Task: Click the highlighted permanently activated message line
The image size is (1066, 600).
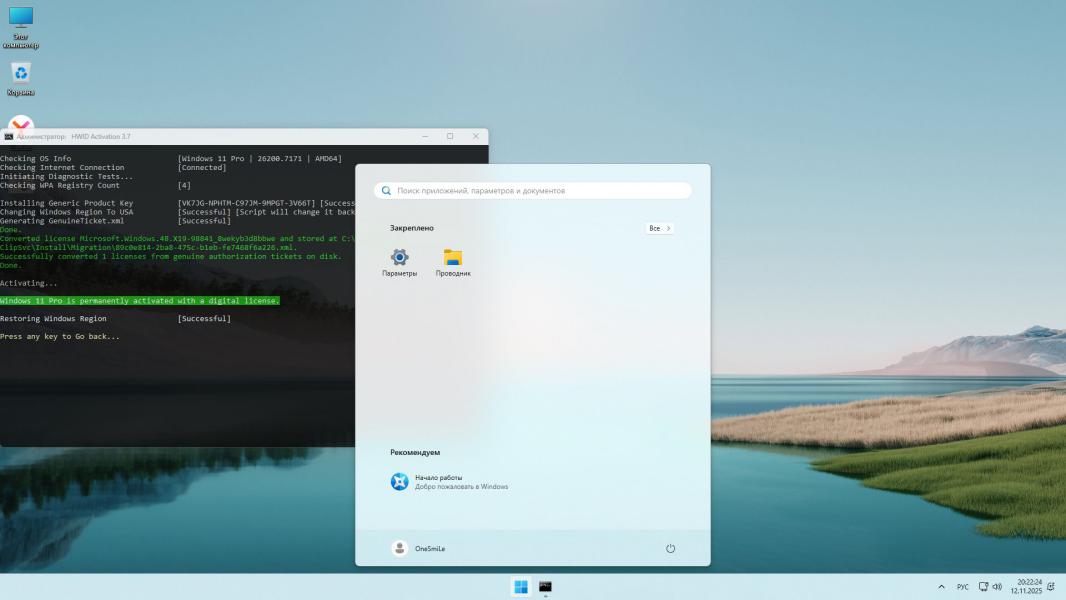Action: 140,300
